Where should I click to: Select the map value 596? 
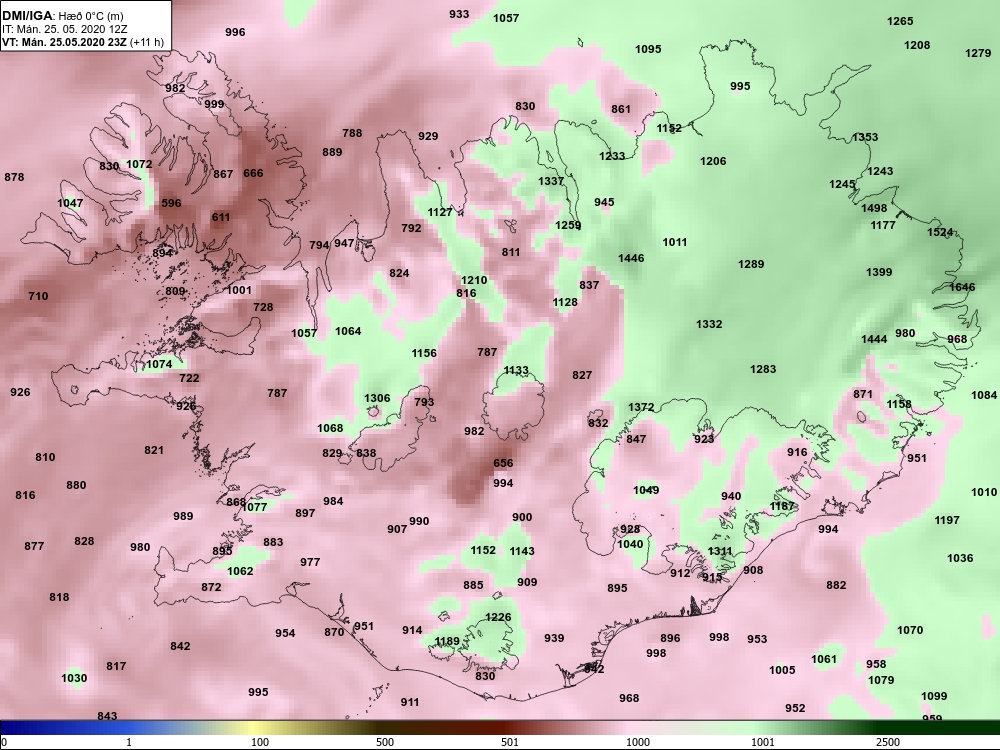[171, 203]
